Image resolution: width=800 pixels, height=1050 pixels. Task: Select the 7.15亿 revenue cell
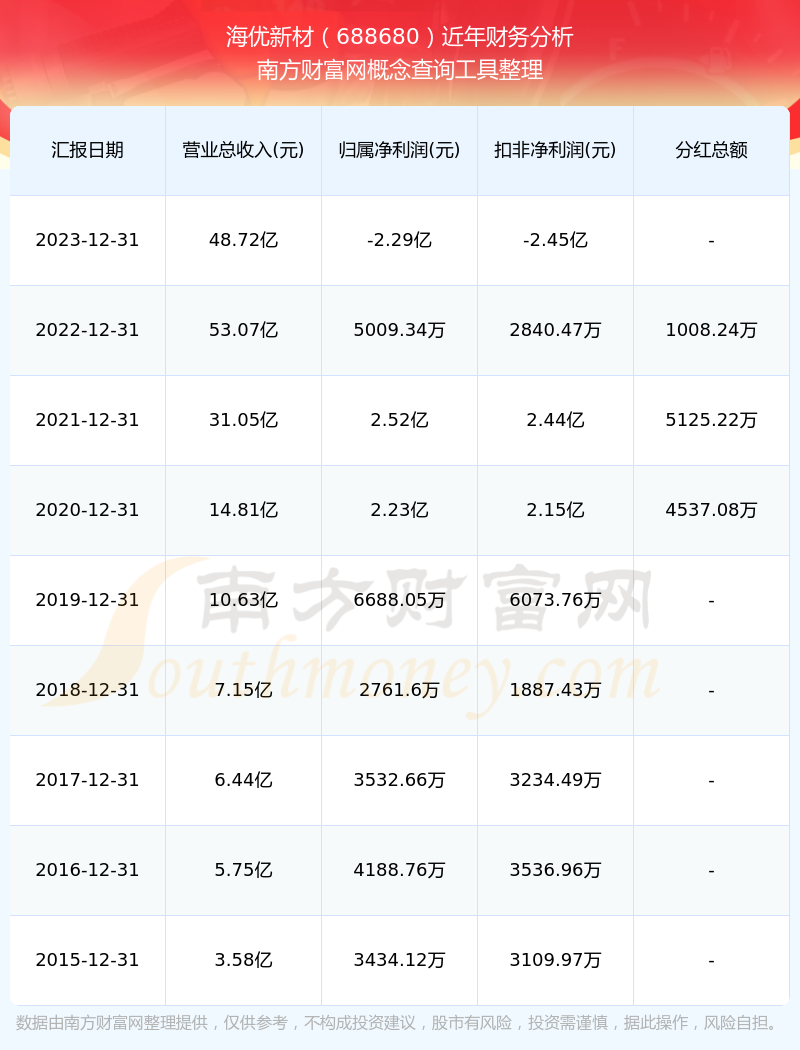tap(244, 690)
